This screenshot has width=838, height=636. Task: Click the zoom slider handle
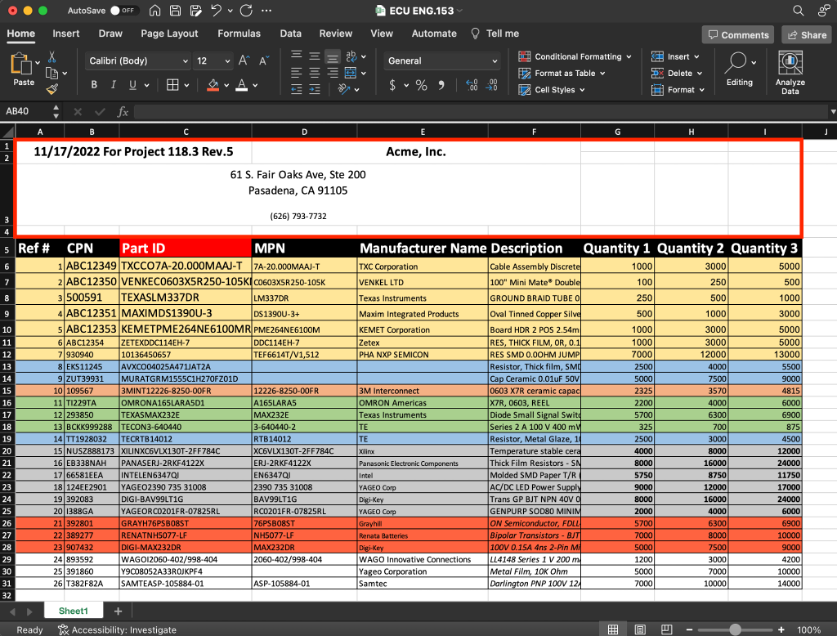(735, 630)
